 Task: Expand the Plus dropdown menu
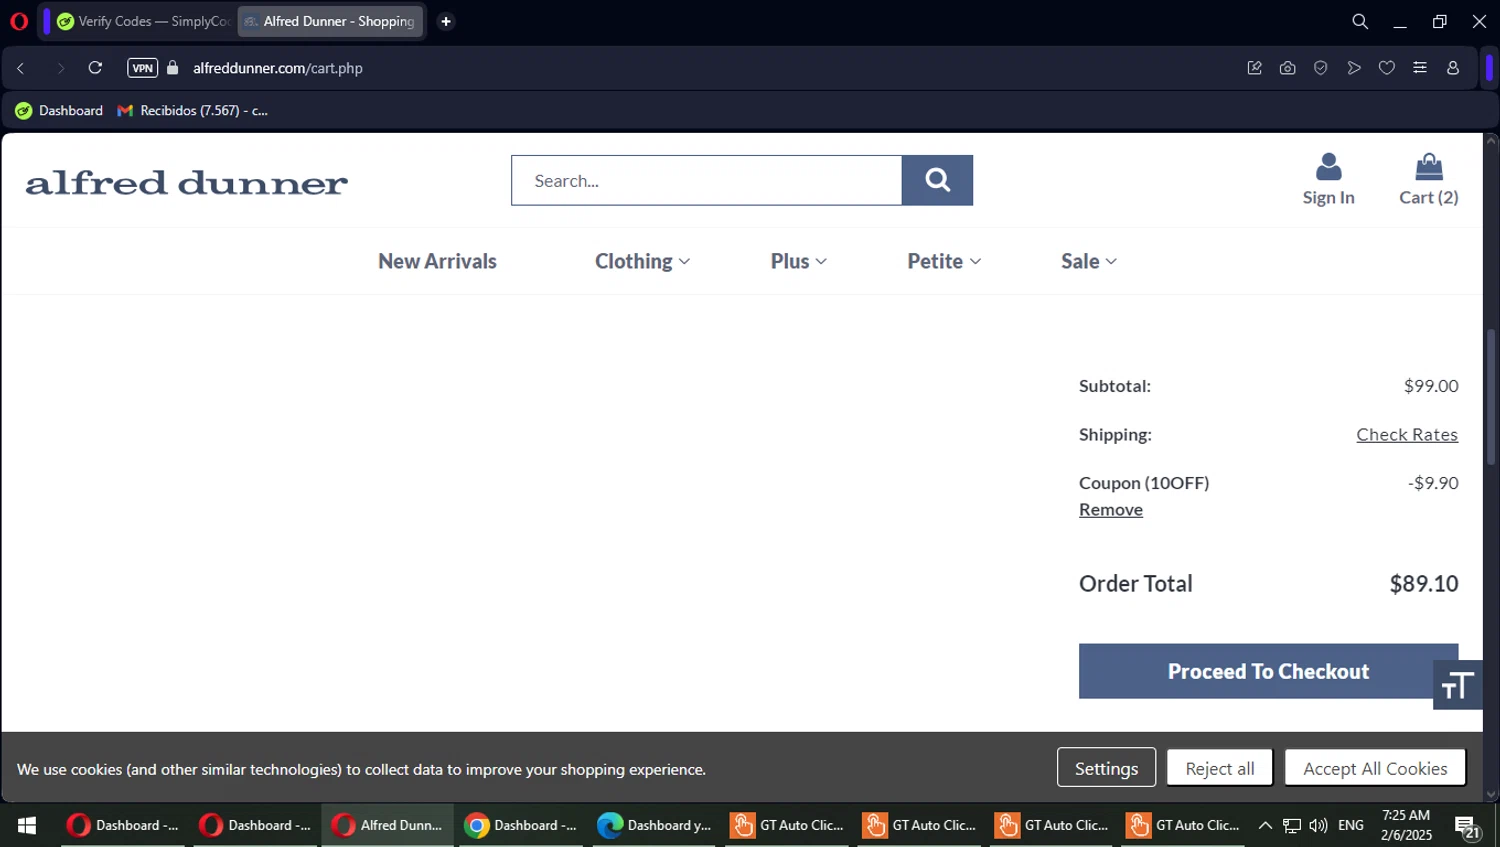click(x=798, y=261)
